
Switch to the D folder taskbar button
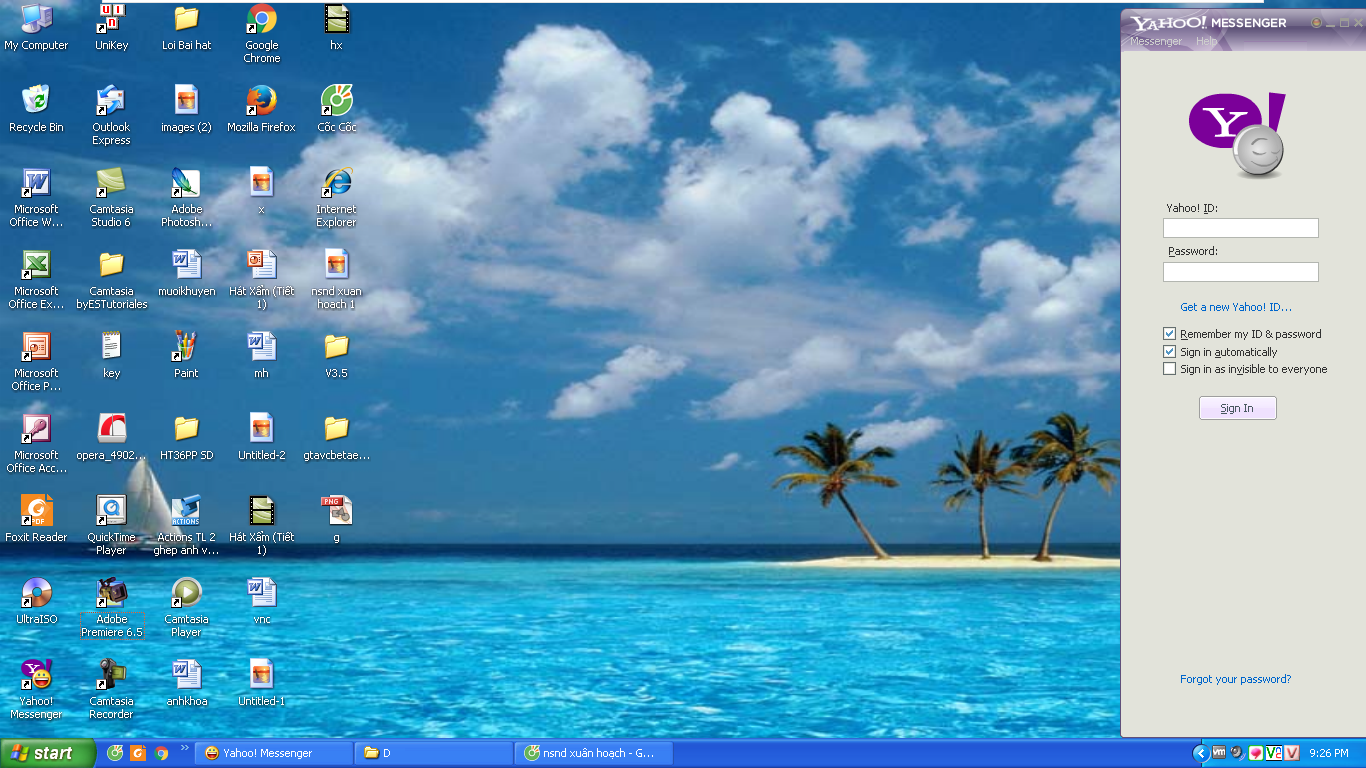coord(434,753)
